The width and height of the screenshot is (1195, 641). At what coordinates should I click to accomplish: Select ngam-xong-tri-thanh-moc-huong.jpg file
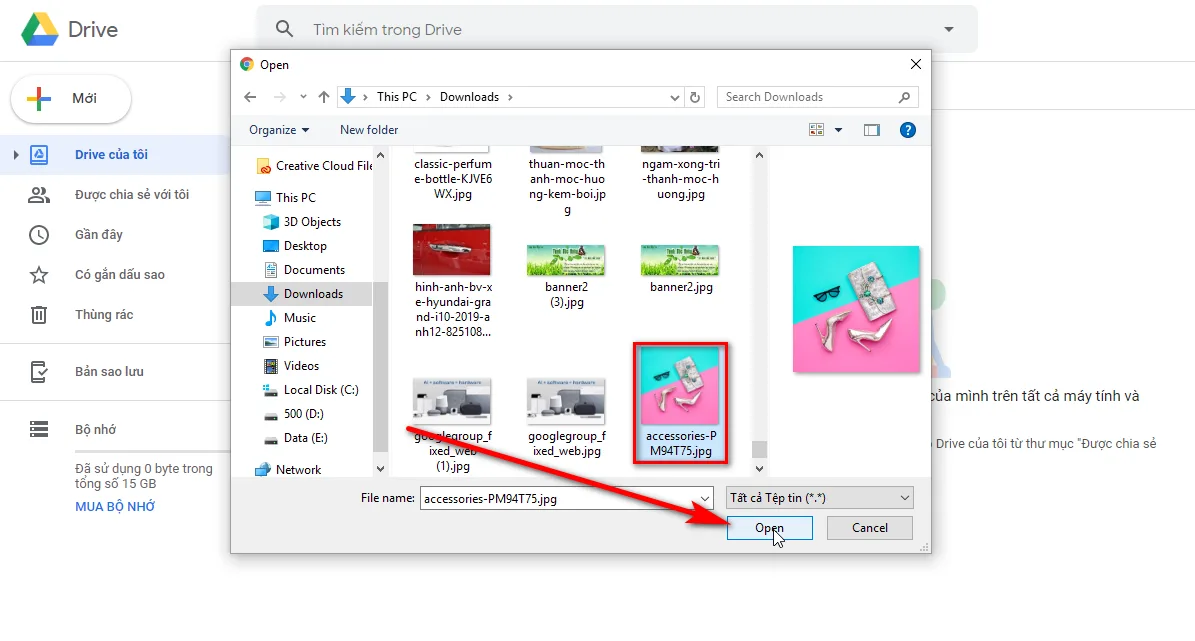(681, 173)
